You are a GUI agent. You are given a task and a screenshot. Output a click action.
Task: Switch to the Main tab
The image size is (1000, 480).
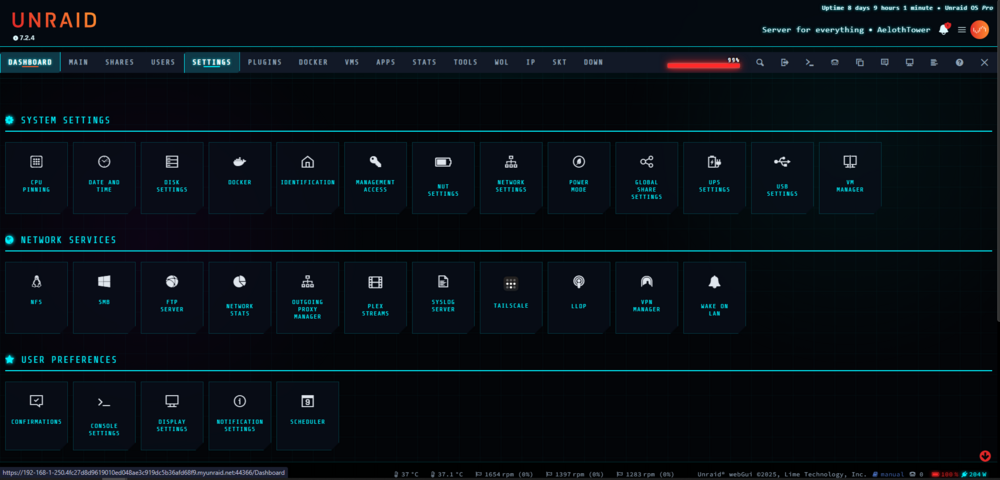click(x=78, y=62)
